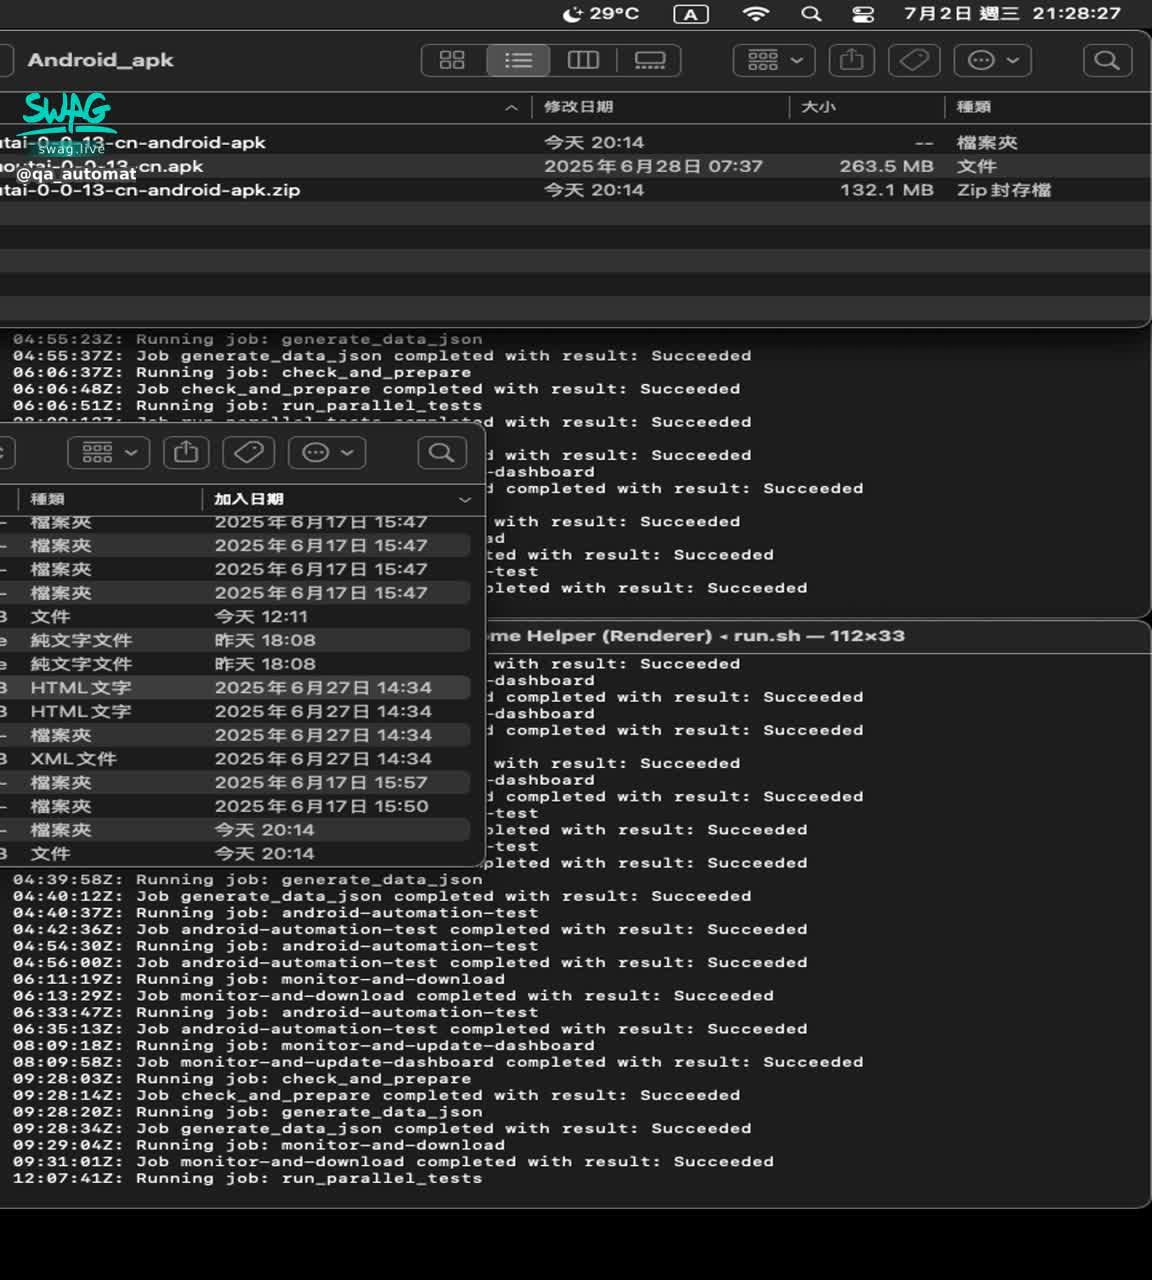Screen dimensions: 1152x1280
Task: Click '2025年6月28日 07:37' date cell
Action: coord(653,166)
